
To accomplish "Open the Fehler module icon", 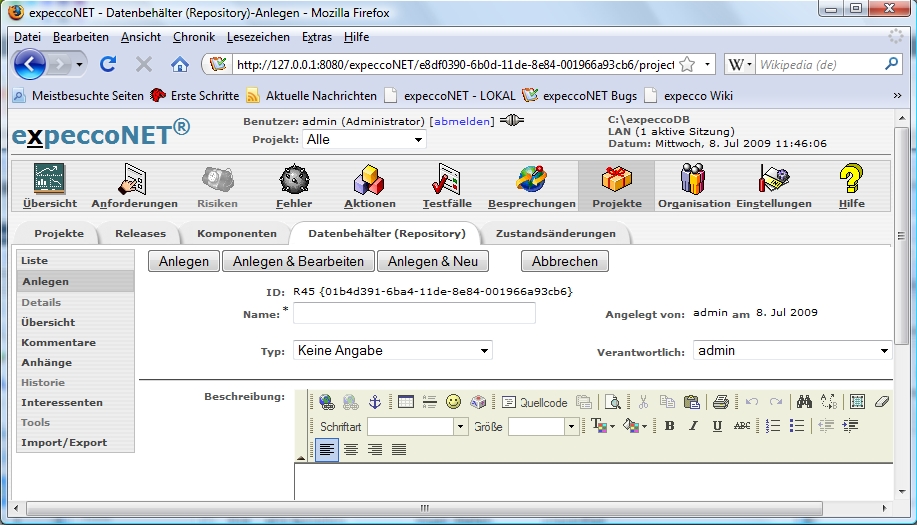I will [x=294, y=187].
